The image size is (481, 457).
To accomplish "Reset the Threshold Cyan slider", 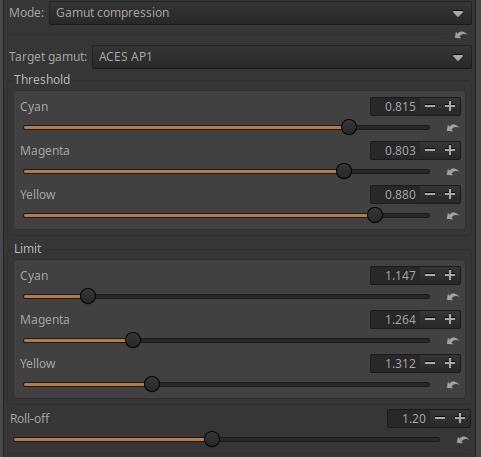I will pyautogui.click(x=452, y=128).
